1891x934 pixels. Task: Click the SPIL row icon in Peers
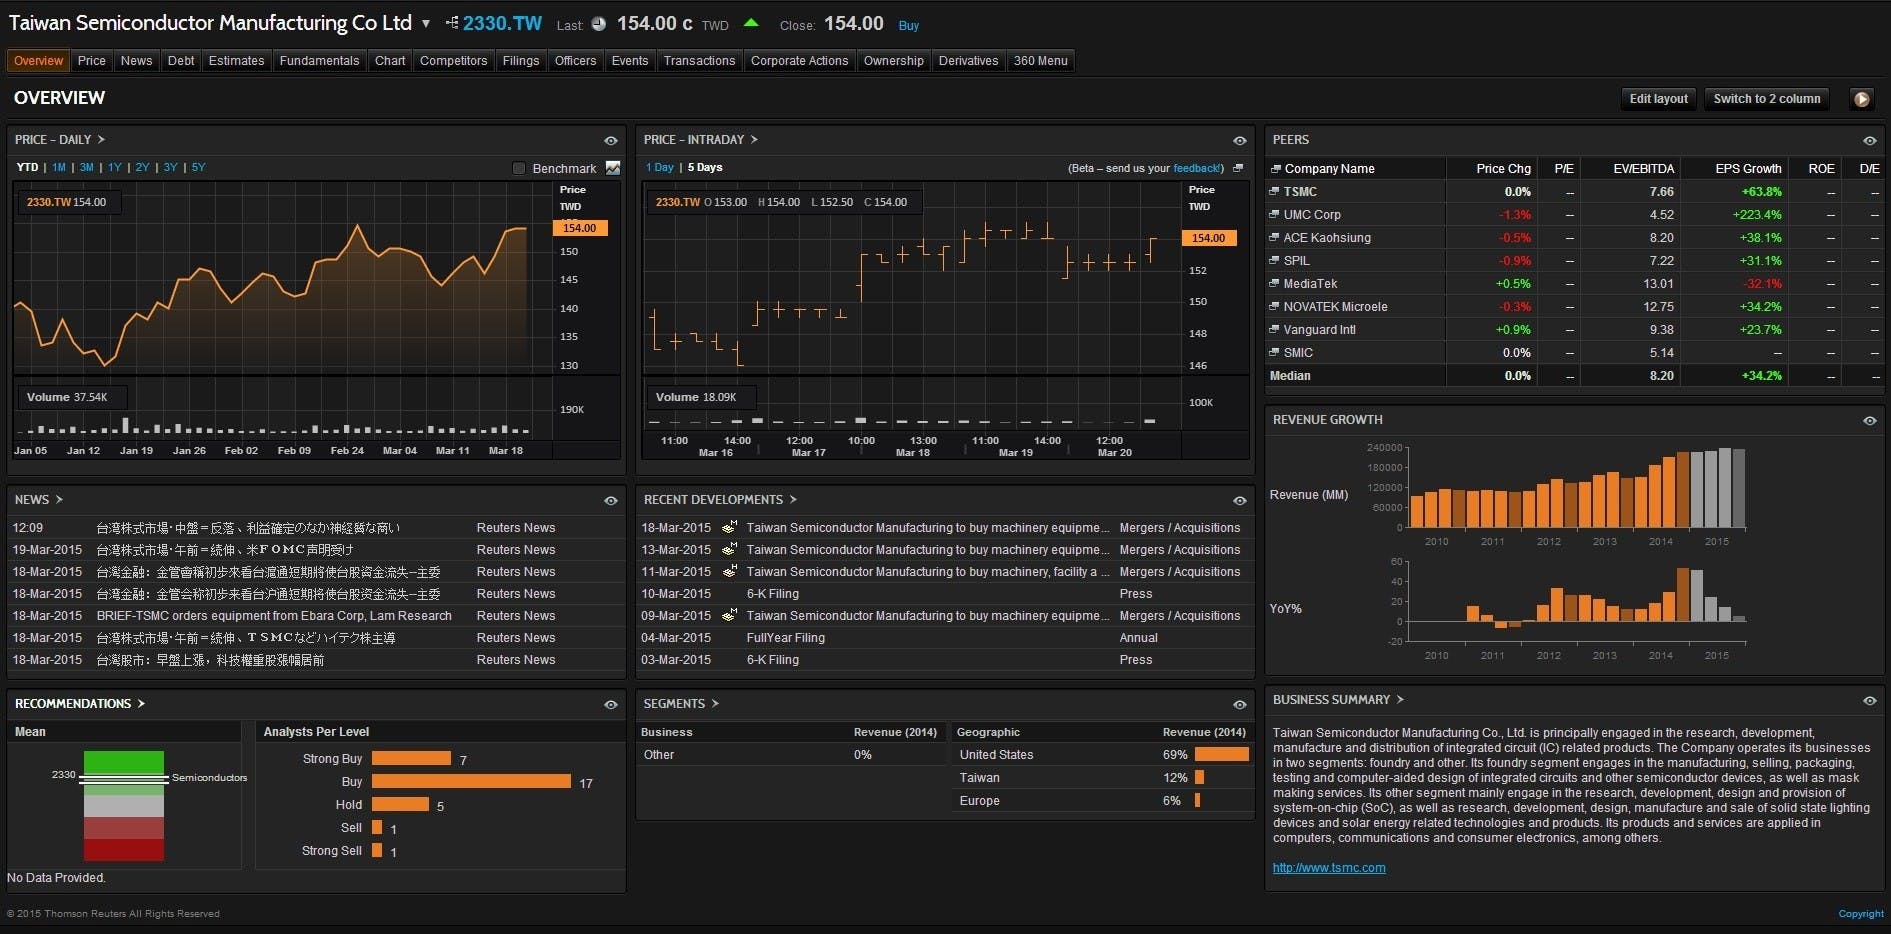click(x=1275, y=260)
